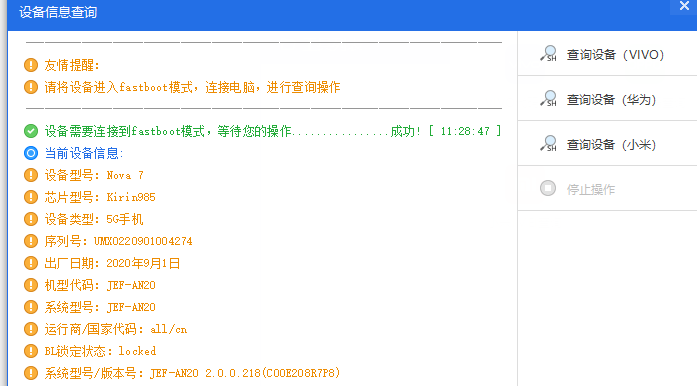Click the 友情提醒 text line
697x386 pixels.
72,65
